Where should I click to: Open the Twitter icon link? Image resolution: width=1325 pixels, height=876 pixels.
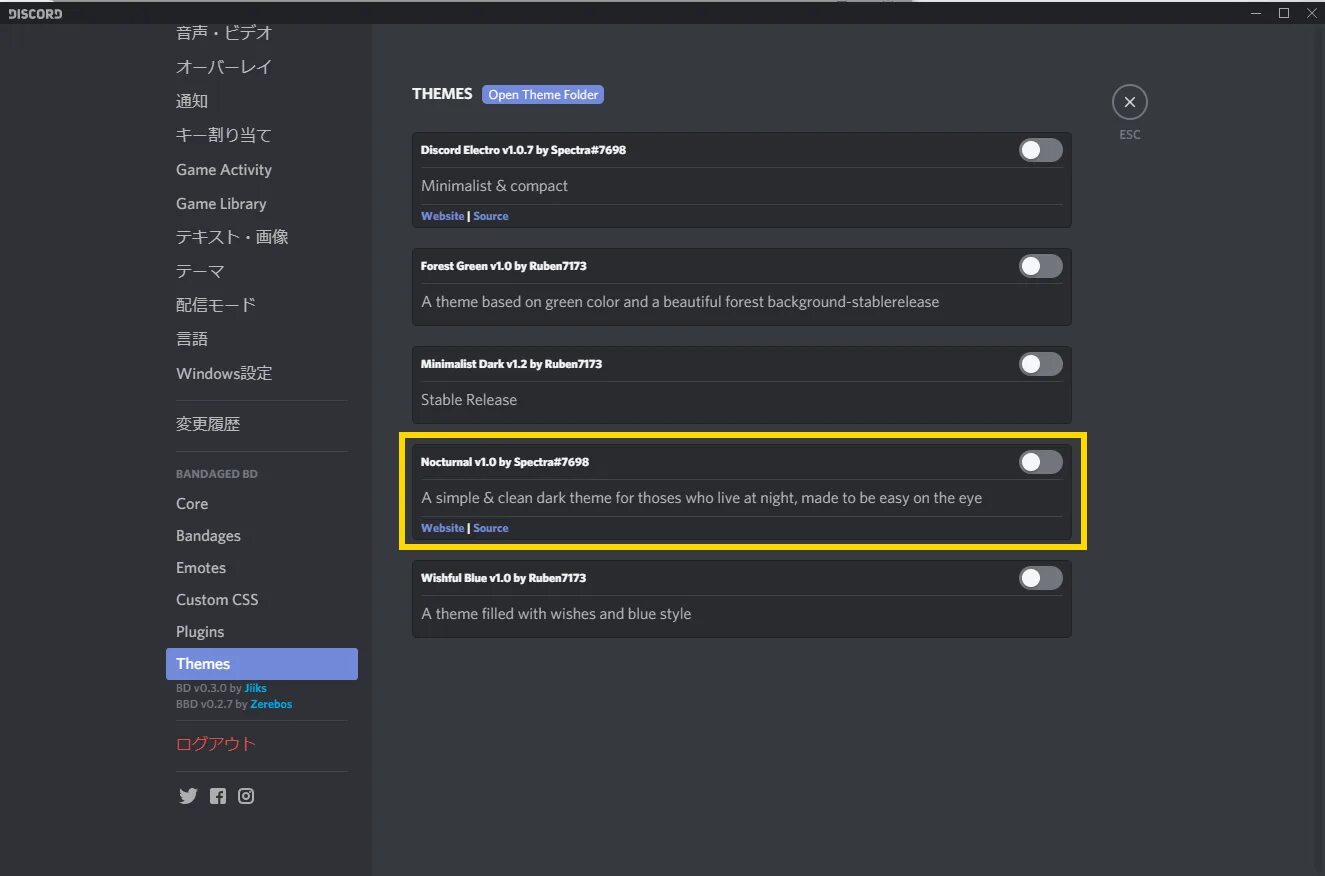pos(188,796)
